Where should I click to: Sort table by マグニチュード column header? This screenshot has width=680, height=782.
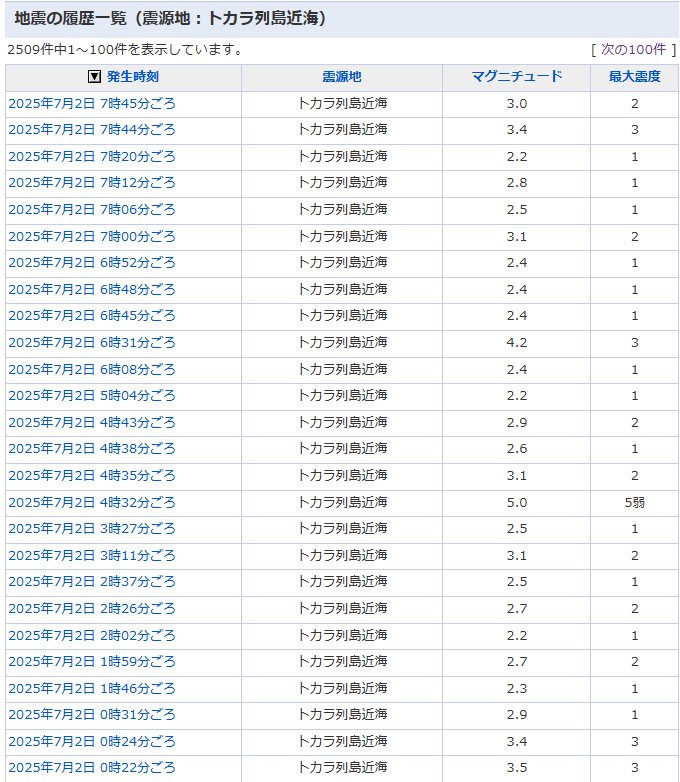coord(516,77)
